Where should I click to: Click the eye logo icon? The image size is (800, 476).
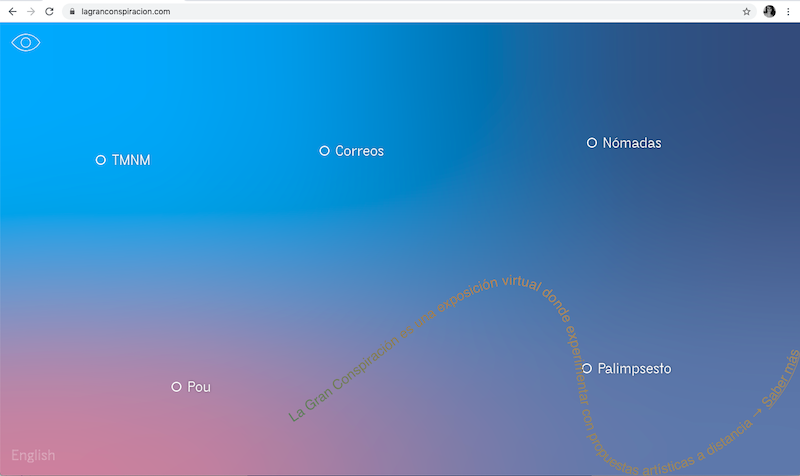point(25,43)
